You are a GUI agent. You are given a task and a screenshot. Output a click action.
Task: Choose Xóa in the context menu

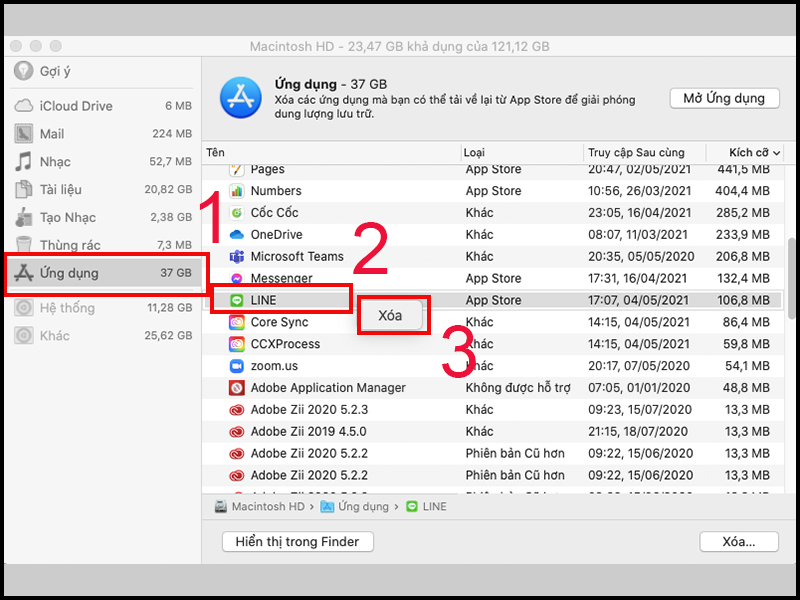tap(390, 315)
